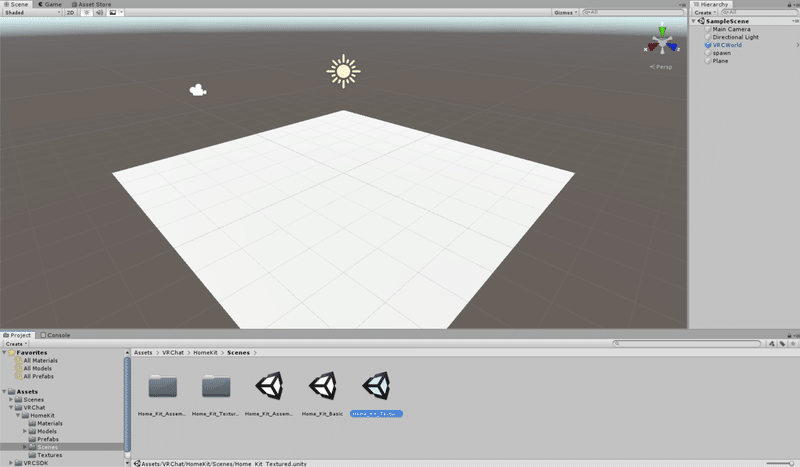Toggle scene effects with the image button

click(x=113, y=12)
